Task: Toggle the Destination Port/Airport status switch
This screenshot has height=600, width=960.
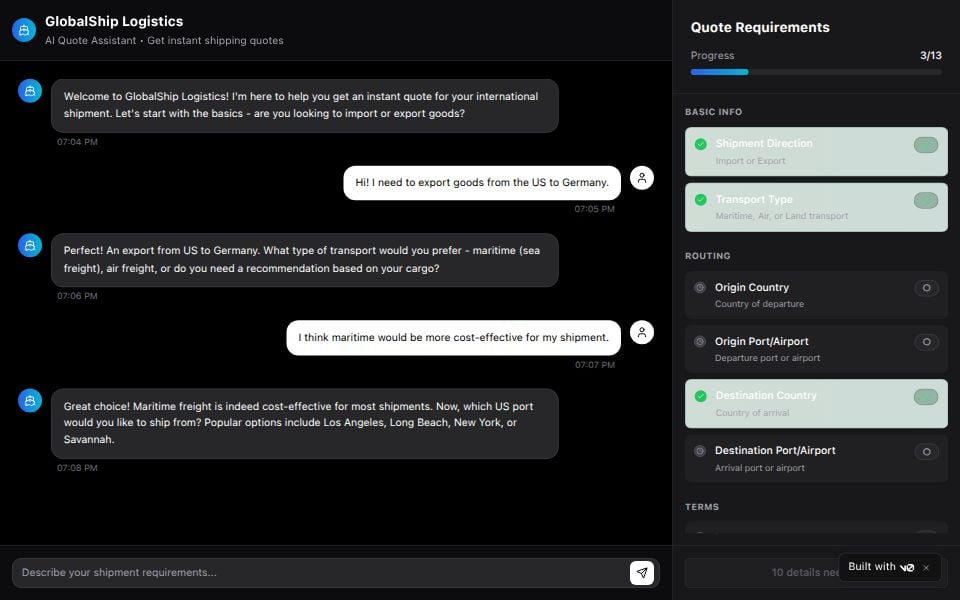Action: (x=926, y=451)
